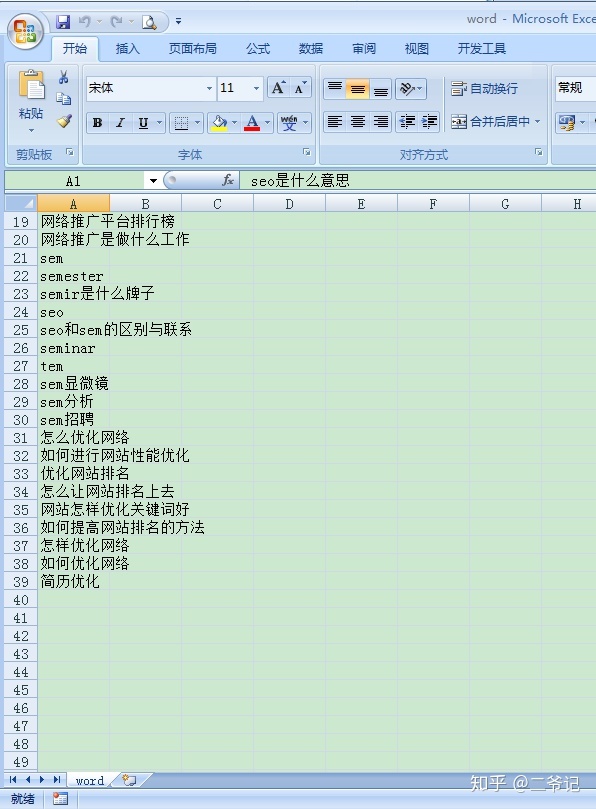The height and width of the screenshot is (809, 596).
Task: Open print preview from quick access toolbar
Action: (x=149, y=22)
